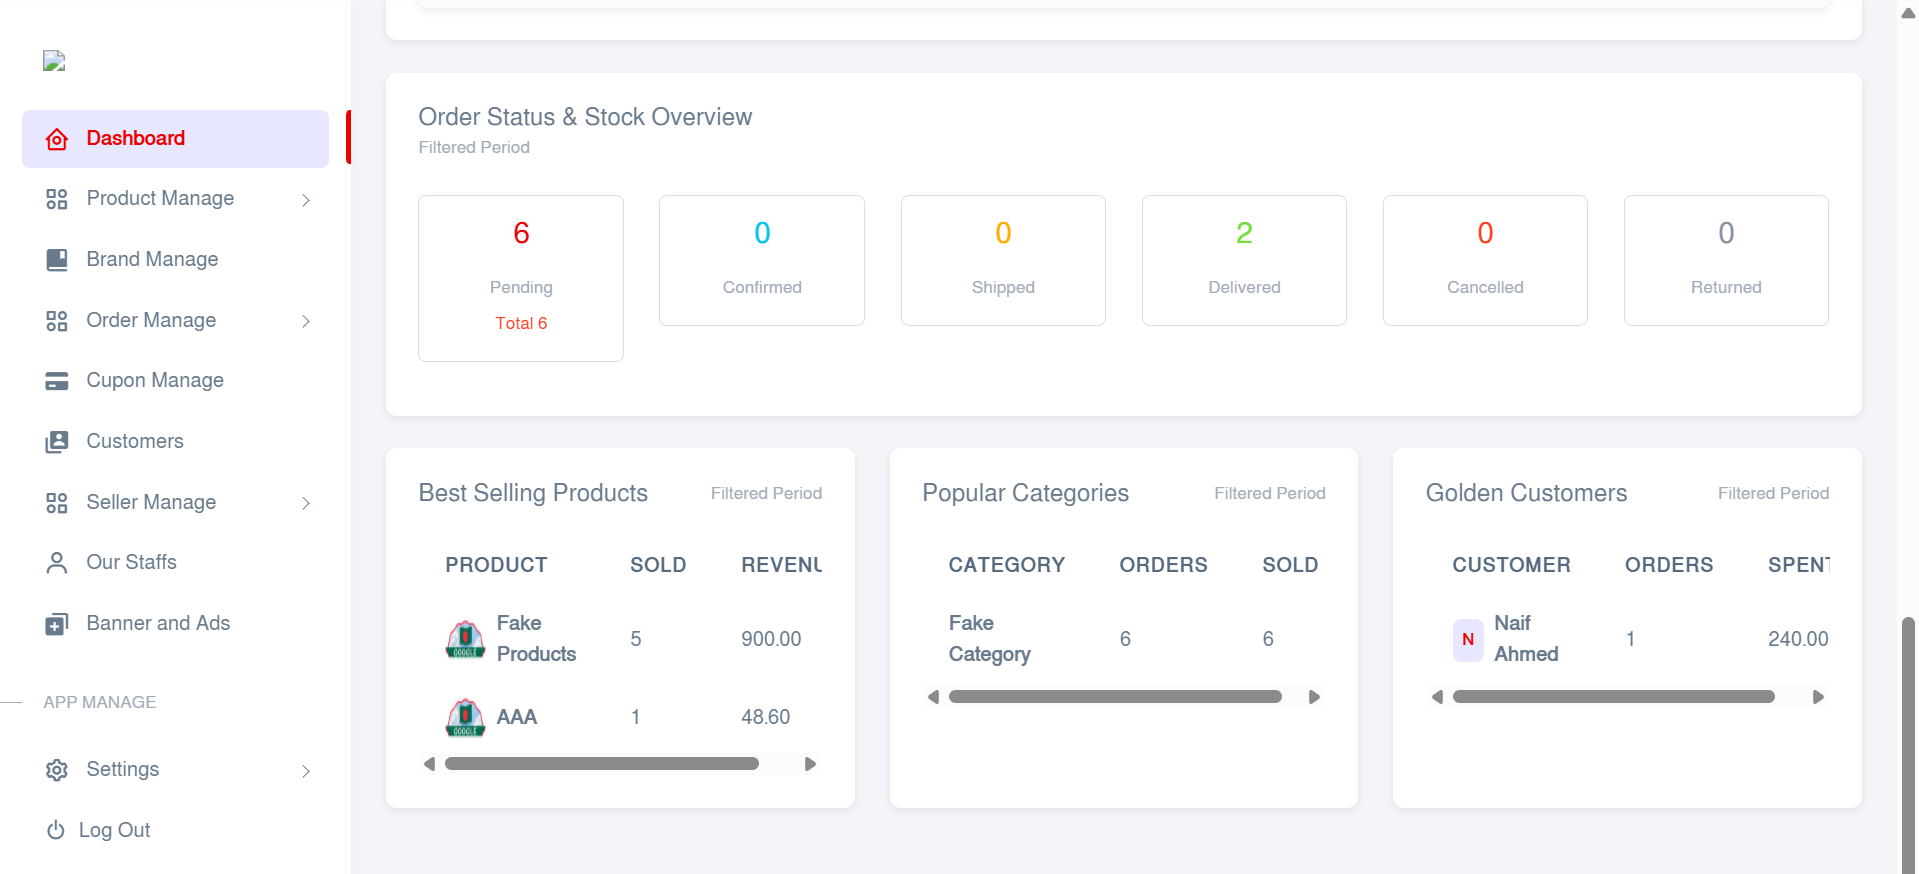Click the Settings gear icon

coord(57,770)
